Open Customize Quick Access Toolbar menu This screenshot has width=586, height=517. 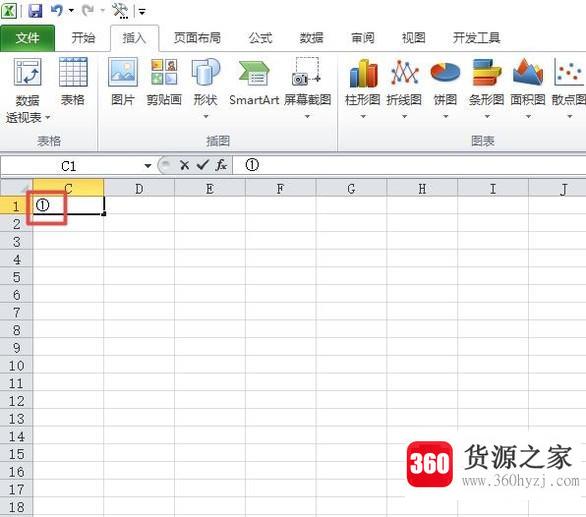pos(142,12)
